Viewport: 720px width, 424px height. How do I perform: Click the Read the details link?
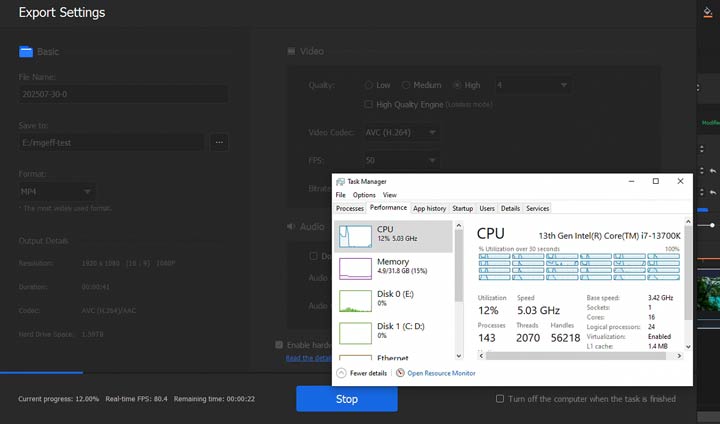308,358
